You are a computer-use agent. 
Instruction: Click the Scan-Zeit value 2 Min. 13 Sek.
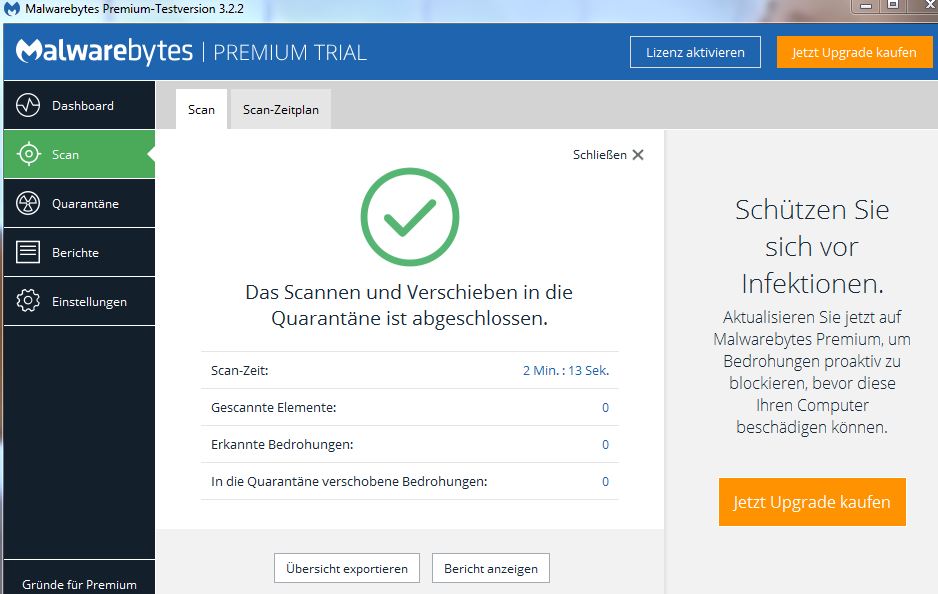coord(565,371)
